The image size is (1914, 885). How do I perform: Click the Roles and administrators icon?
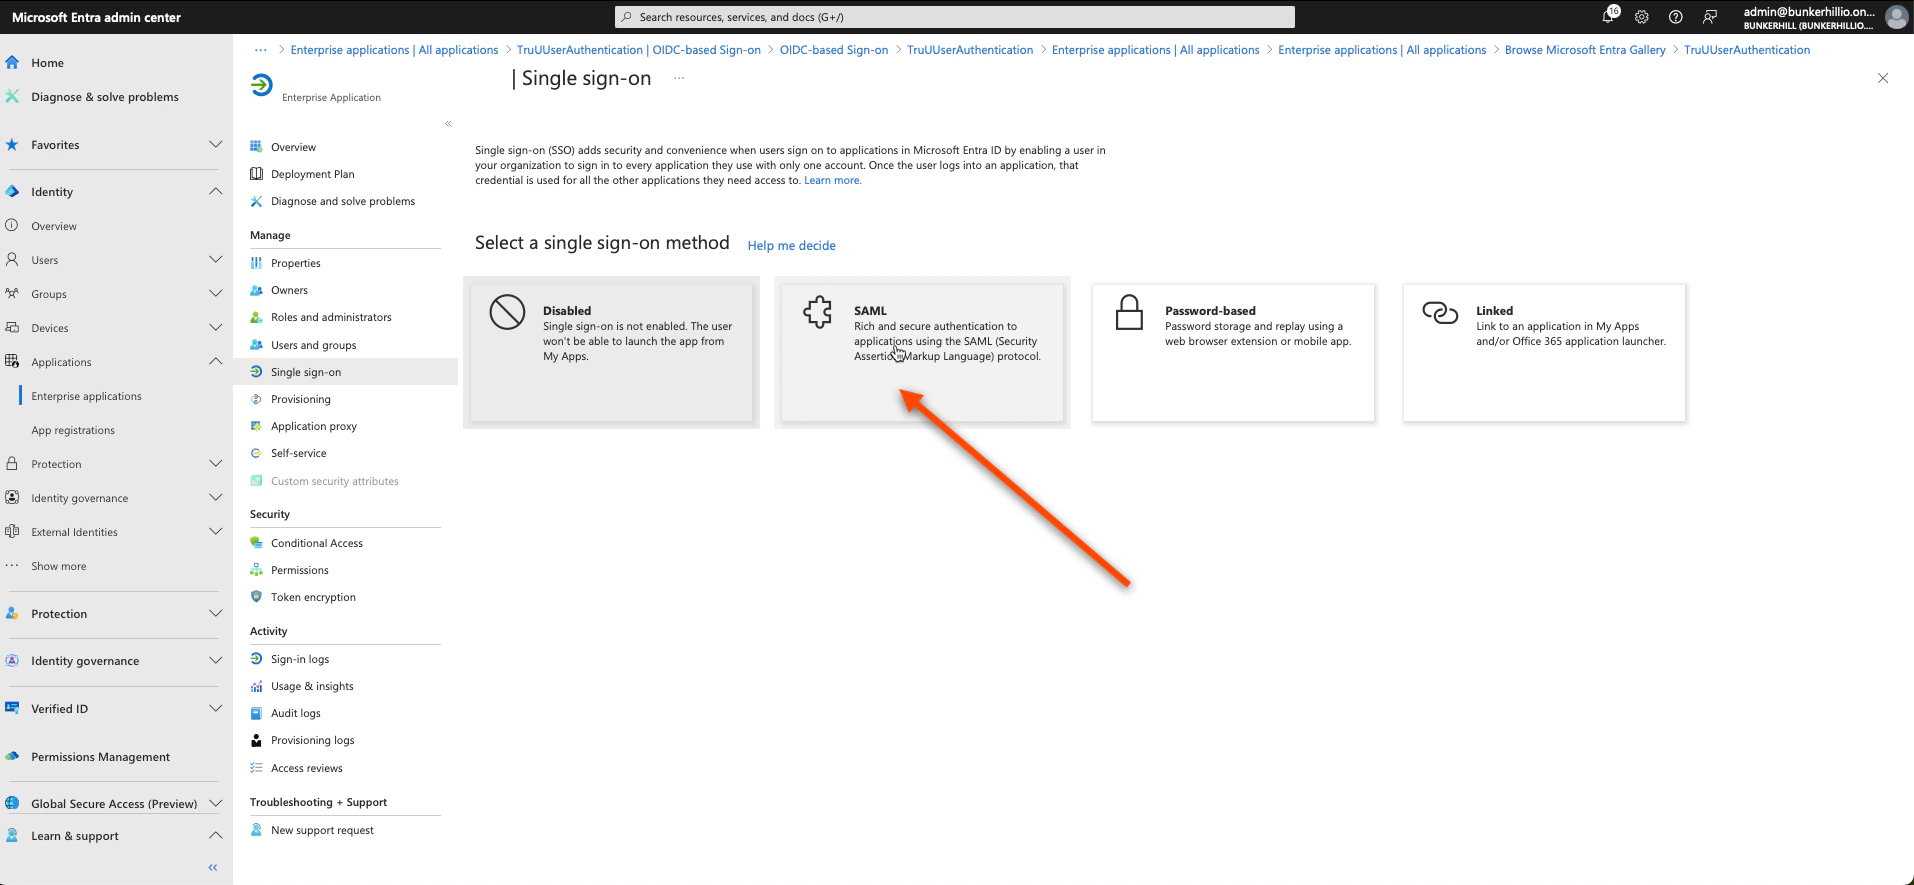point(256,317)
